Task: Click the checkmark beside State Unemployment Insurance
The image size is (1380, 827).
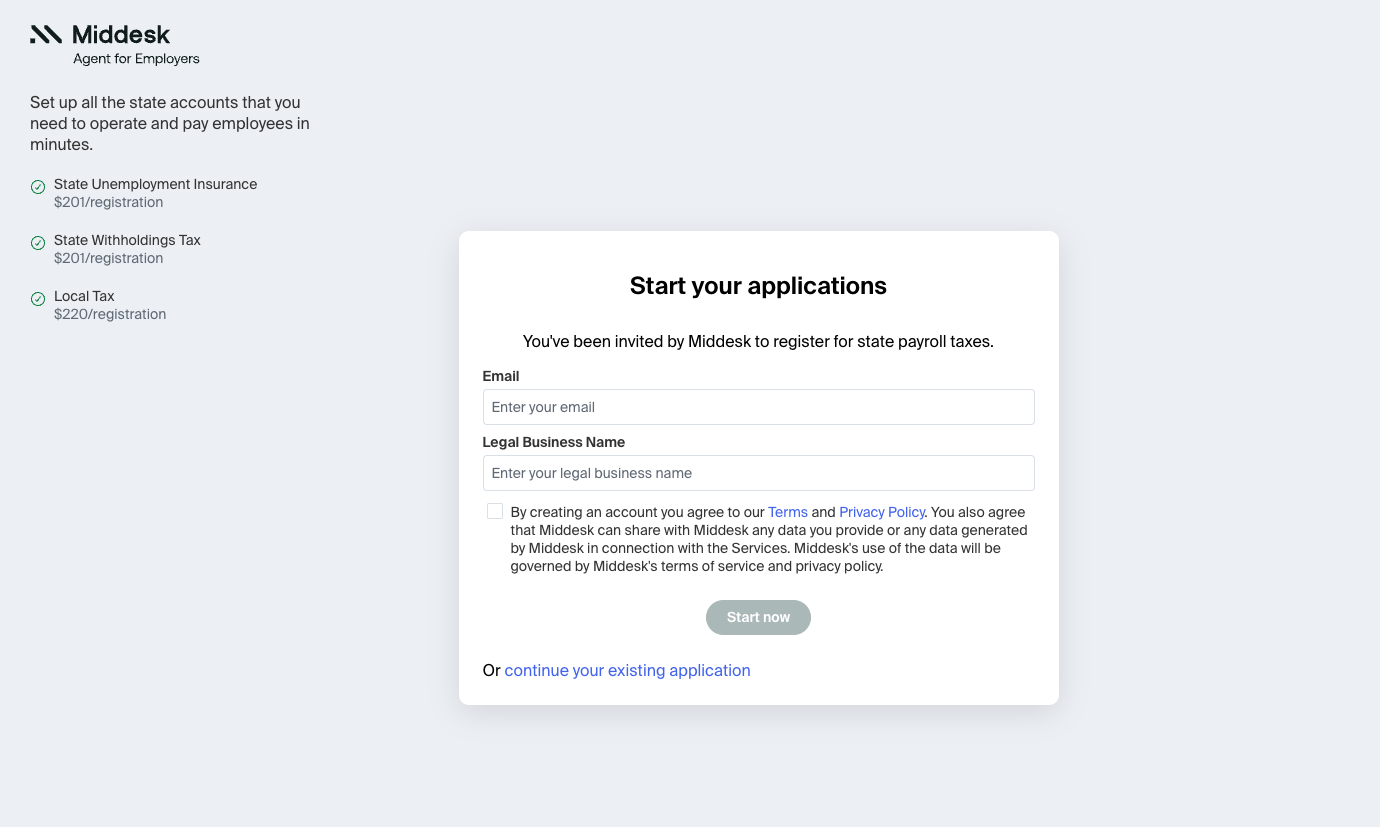Action: pyautogui.click(x=38, y=187)
